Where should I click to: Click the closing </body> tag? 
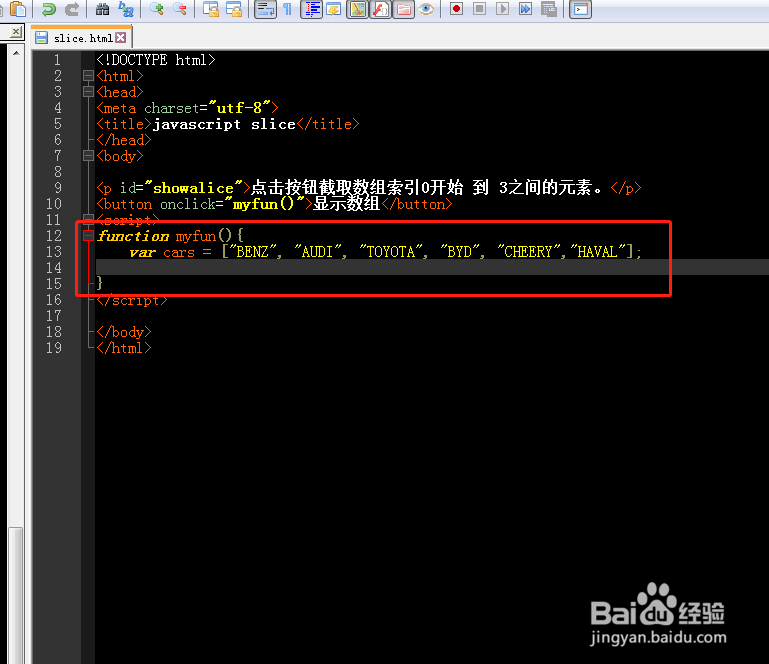124,332
